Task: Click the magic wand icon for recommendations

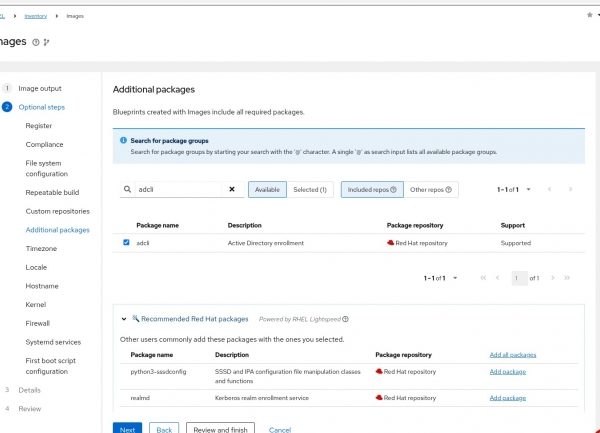Action: [x=135, y=318]
